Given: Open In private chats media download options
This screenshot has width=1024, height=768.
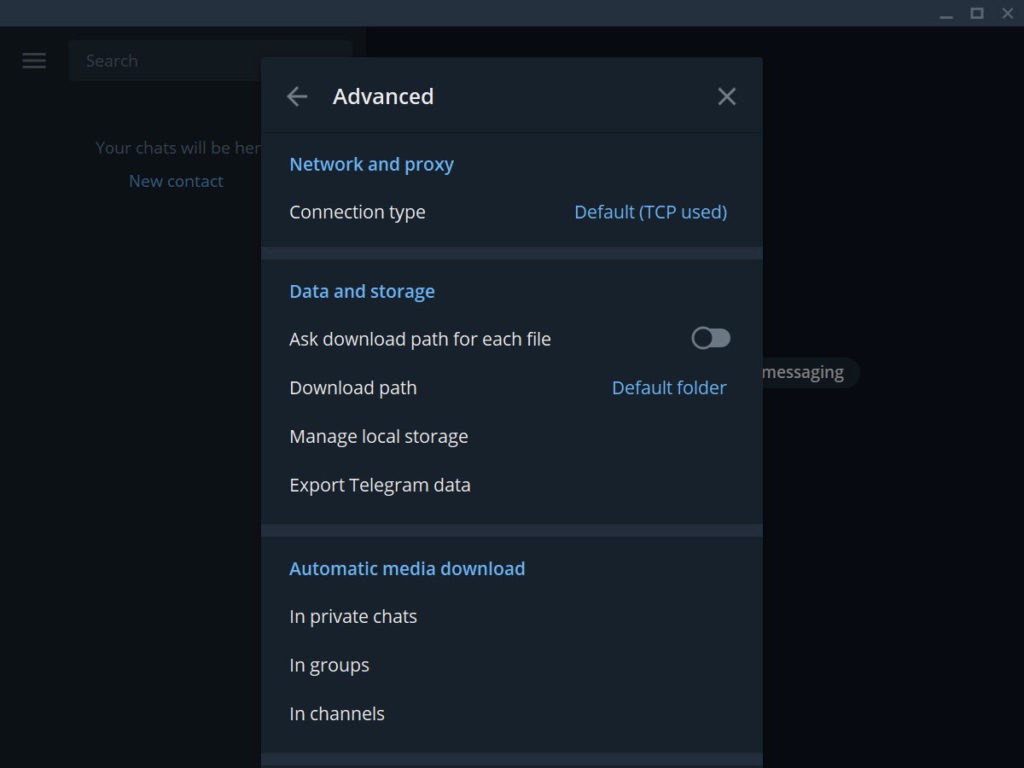Looking at the screenshot, I should coord(353,616).
